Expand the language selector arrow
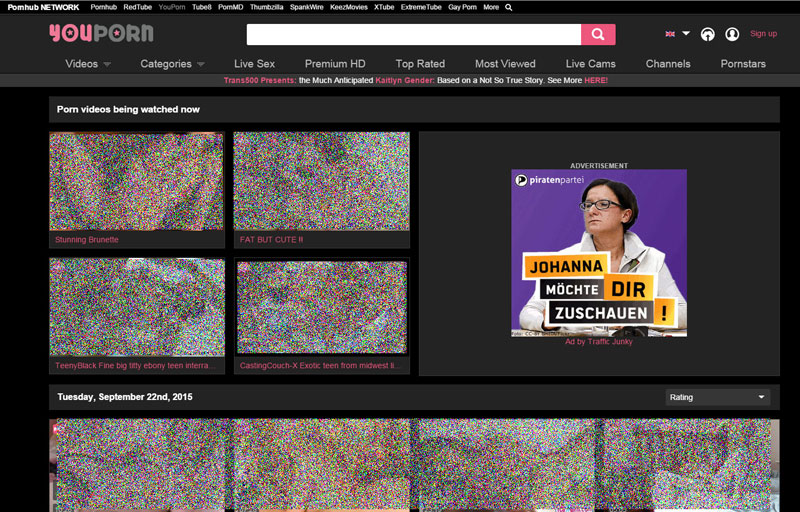800x512 pixels. click(686, 34)
